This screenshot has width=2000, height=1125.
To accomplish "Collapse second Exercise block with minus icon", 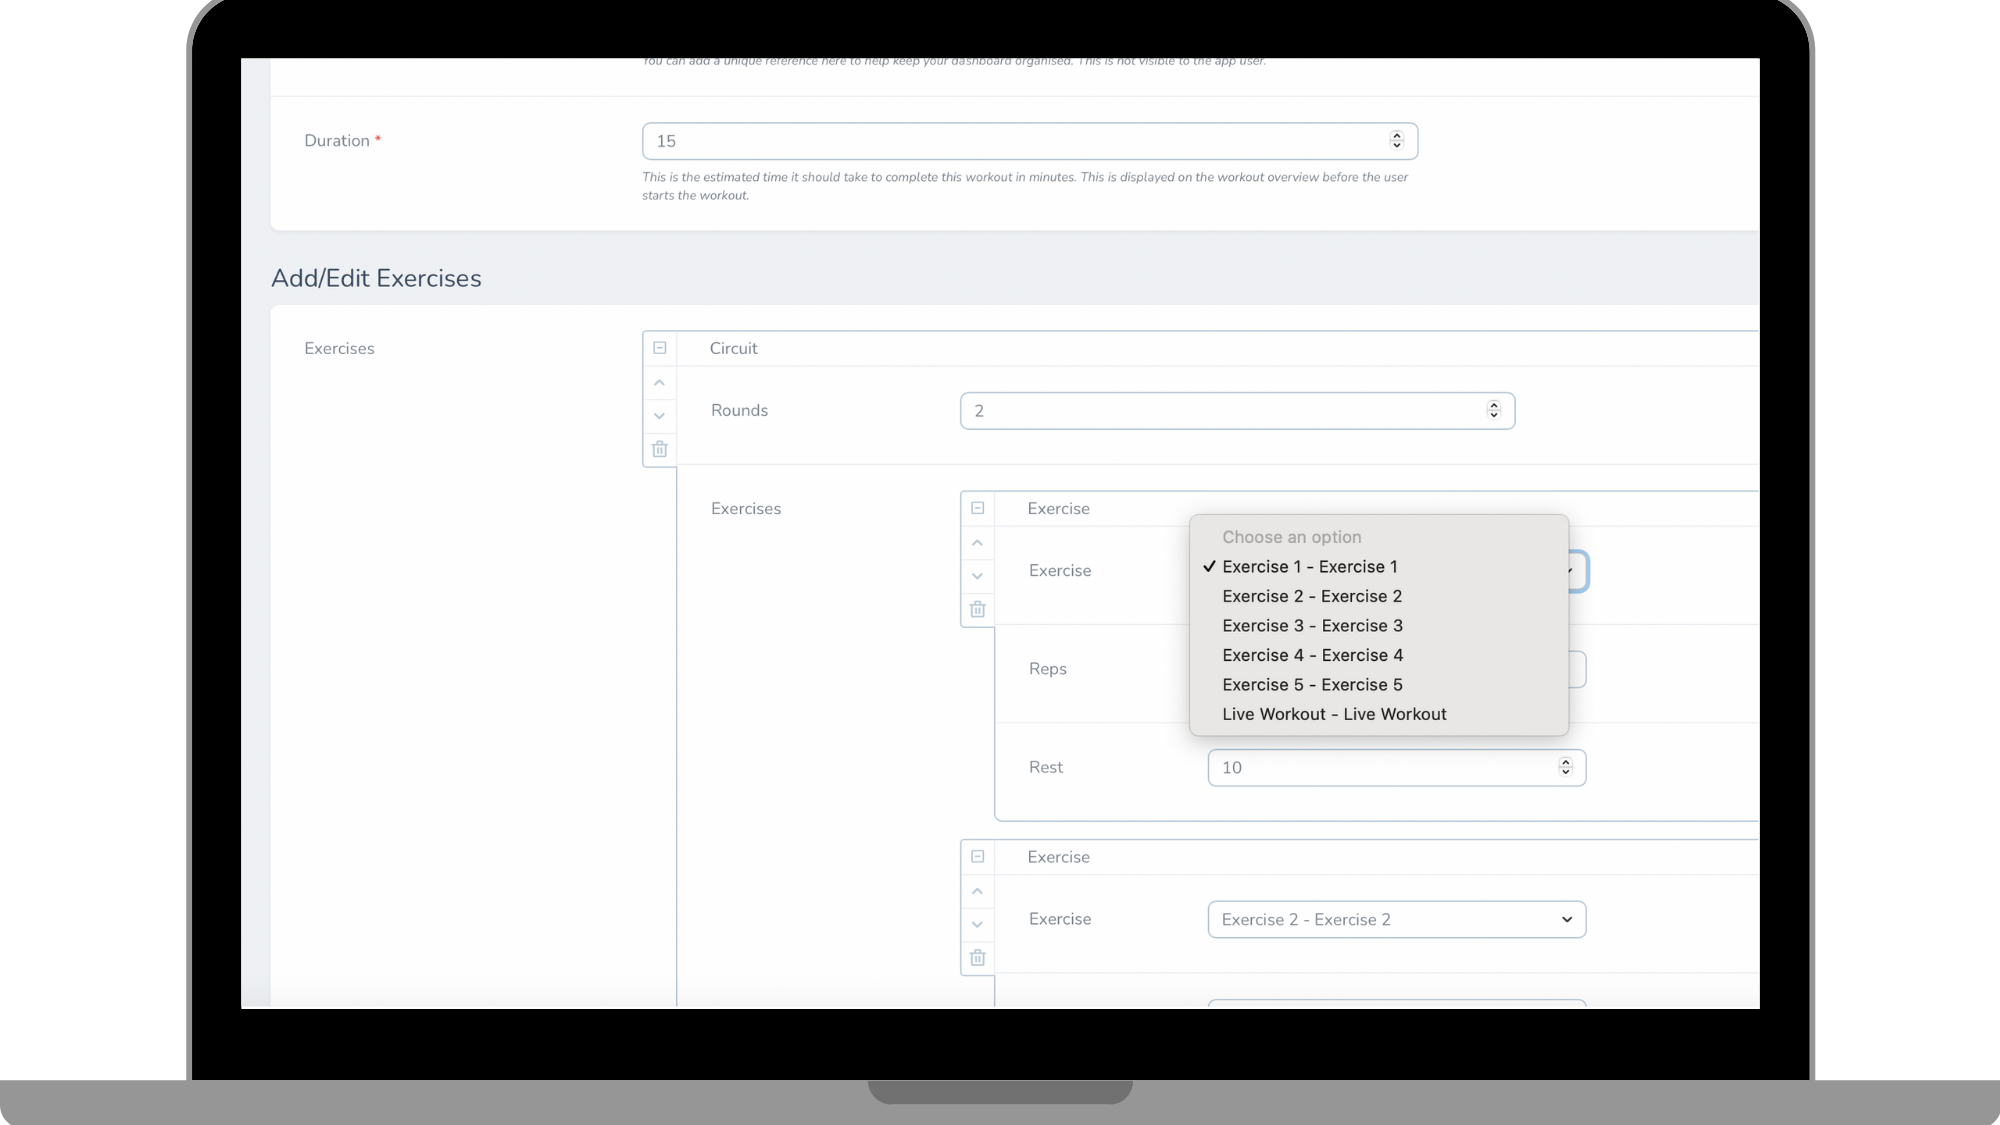I will point(978,857).
